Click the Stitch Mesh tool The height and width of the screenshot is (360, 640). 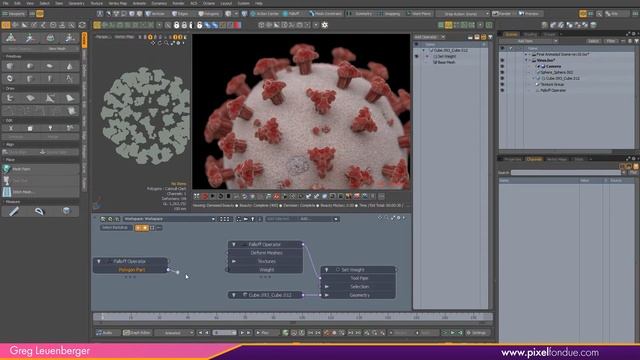40,191
